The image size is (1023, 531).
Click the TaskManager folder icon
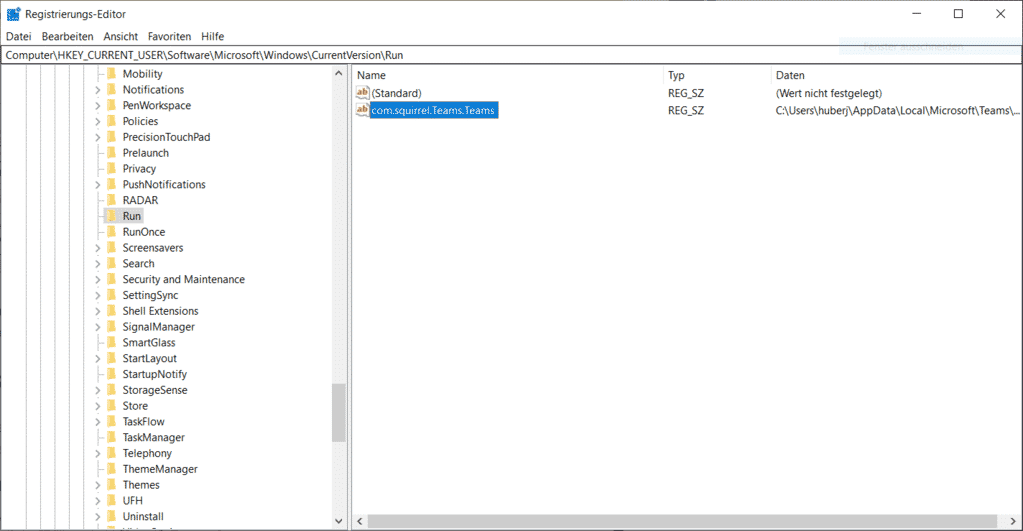click(112, 438)
